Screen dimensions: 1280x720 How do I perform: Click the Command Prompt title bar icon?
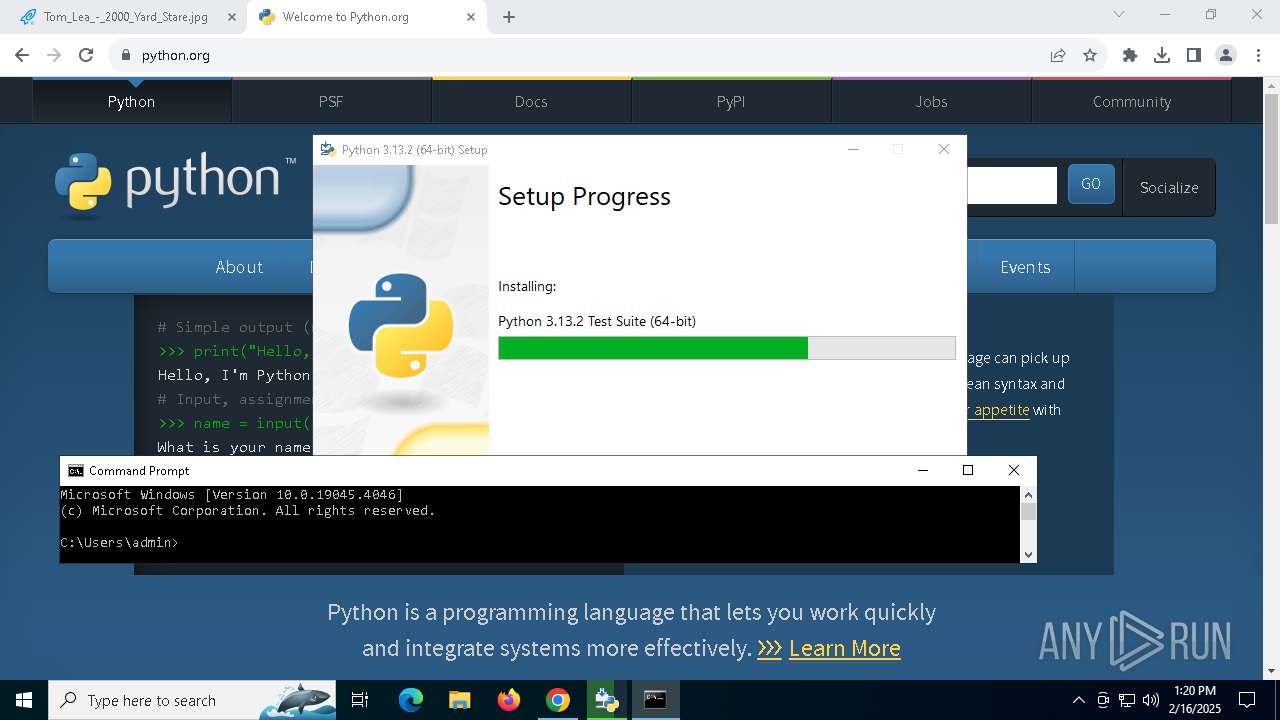coord(76,471)
